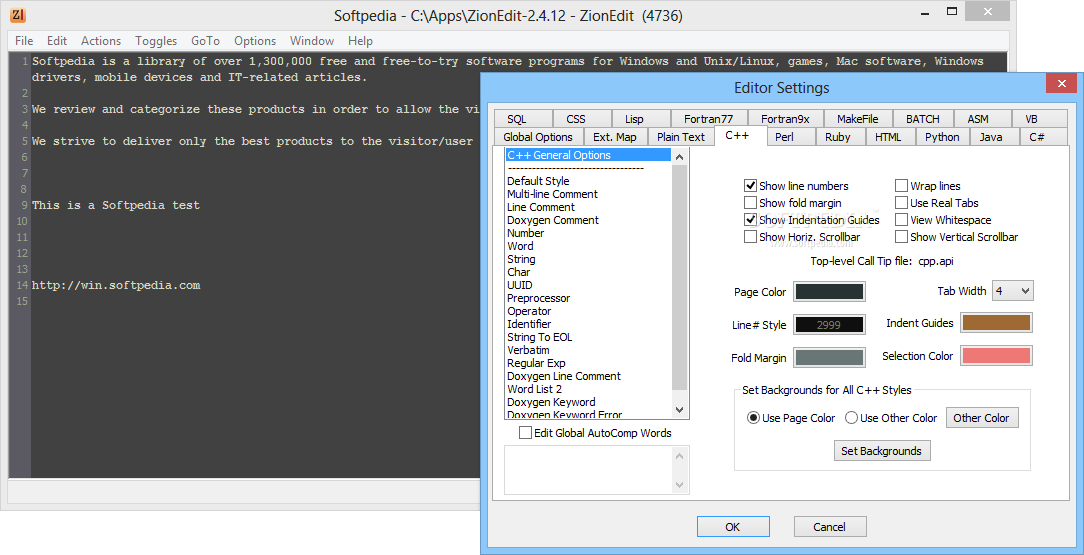Click the Fold Margin color swatch

click(829, 357)
